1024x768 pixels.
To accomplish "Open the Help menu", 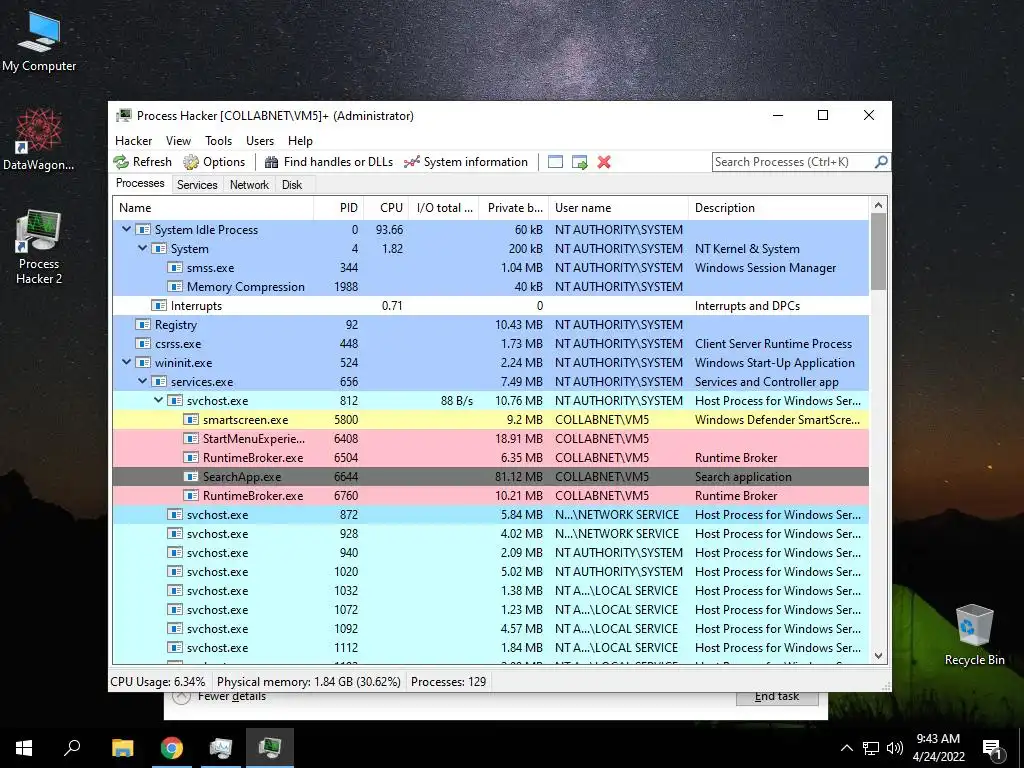I will click(300, 140).
